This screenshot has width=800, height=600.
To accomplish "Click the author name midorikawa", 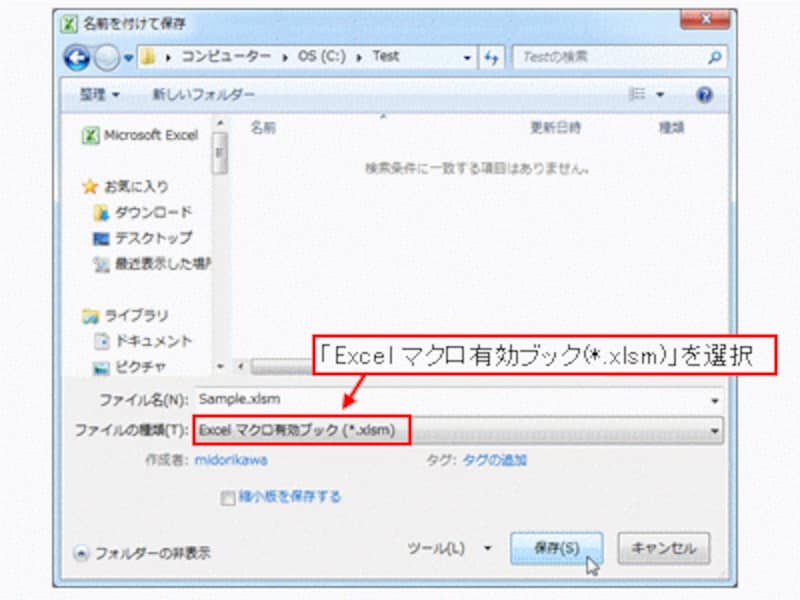I will pyautogui.click(x=231, y=460).
